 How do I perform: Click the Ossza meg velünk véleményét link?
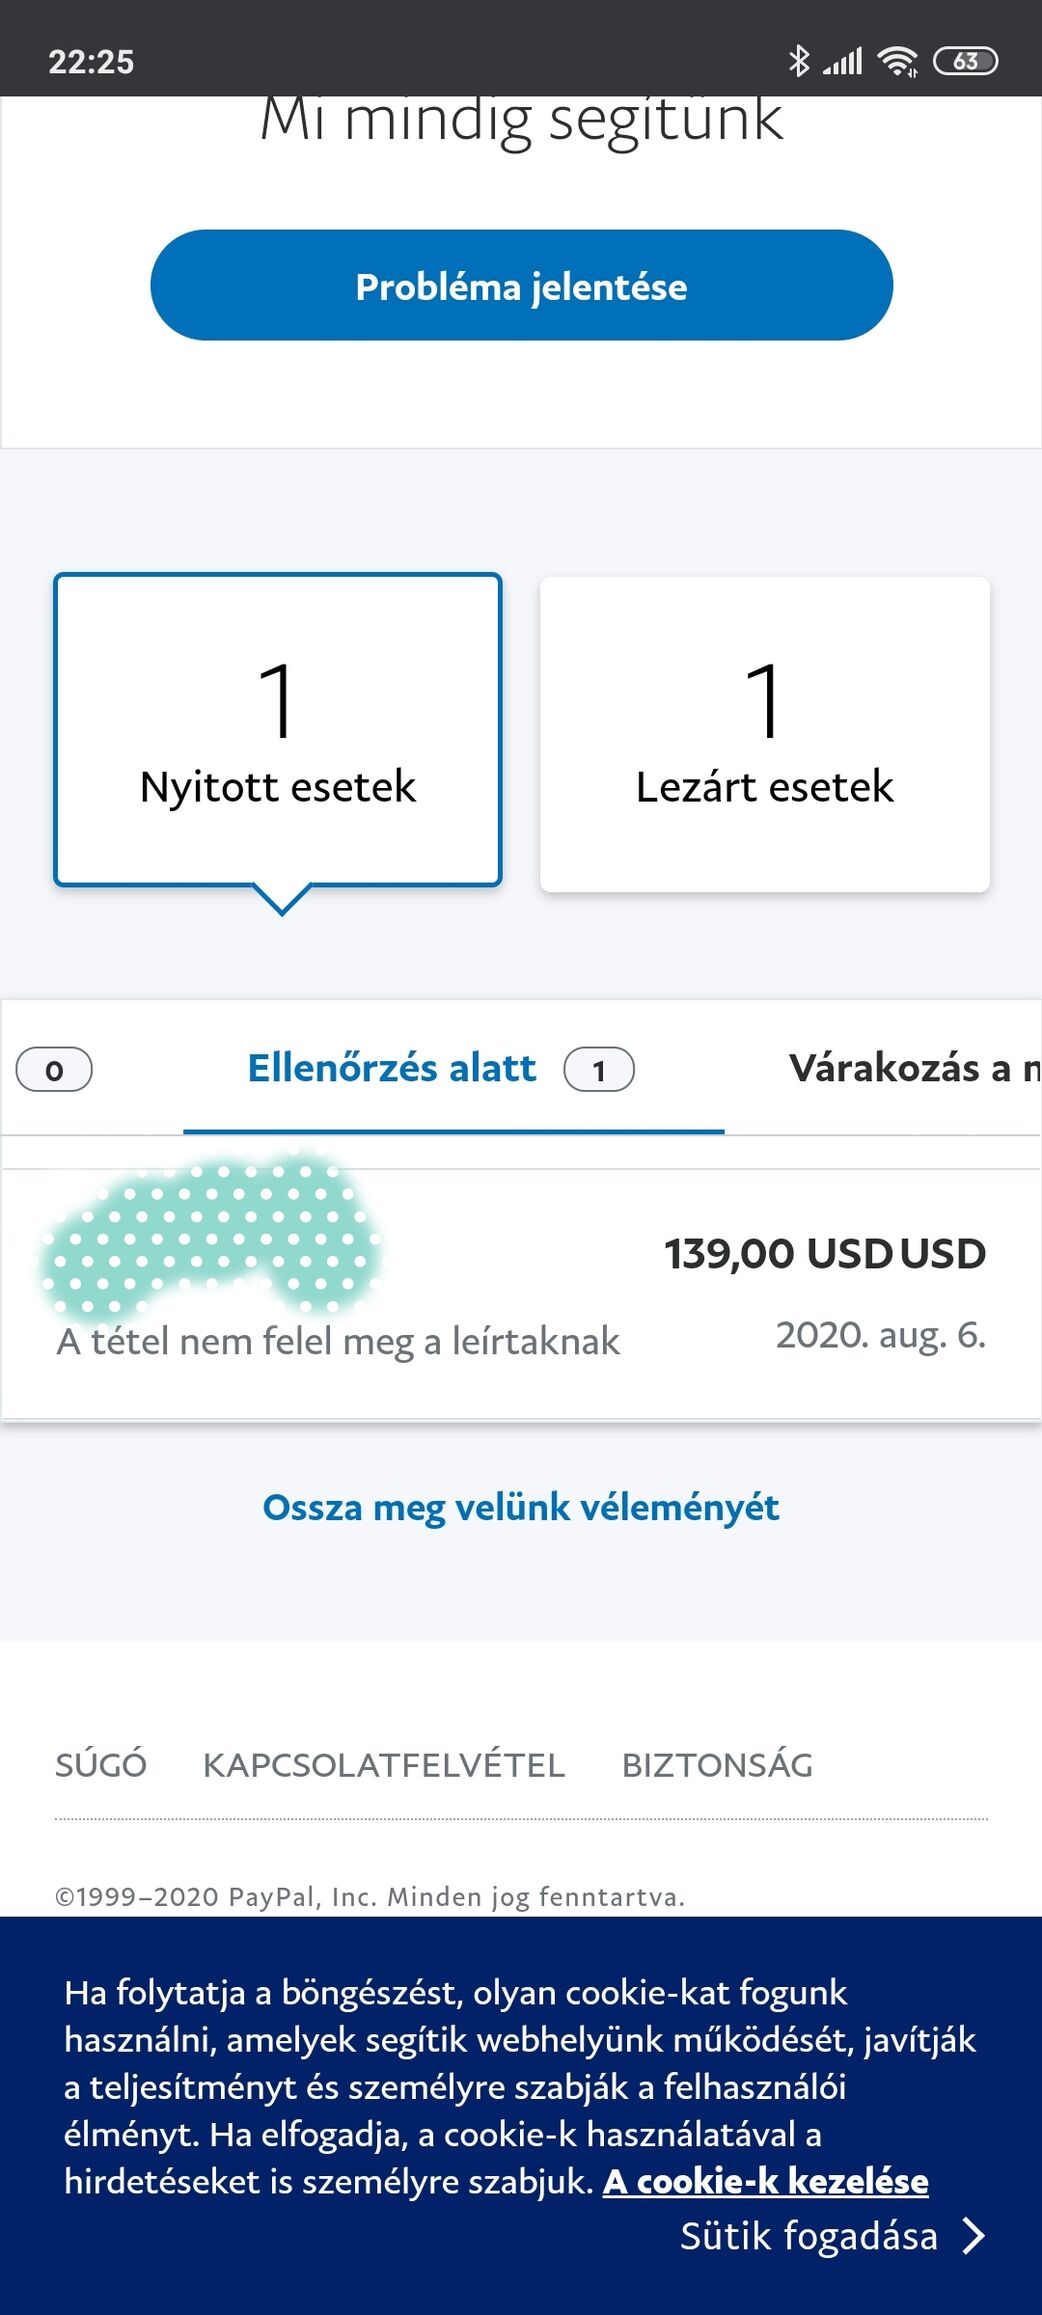pyautogui.click(x=520, y=1507)
